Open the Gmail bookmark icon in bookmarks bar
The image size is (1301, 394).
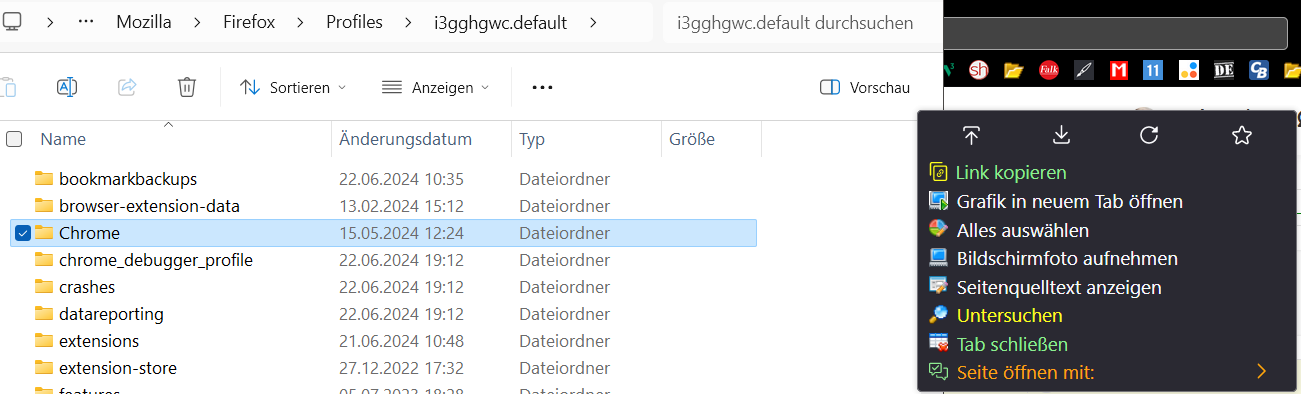(x=1119, y=70)
